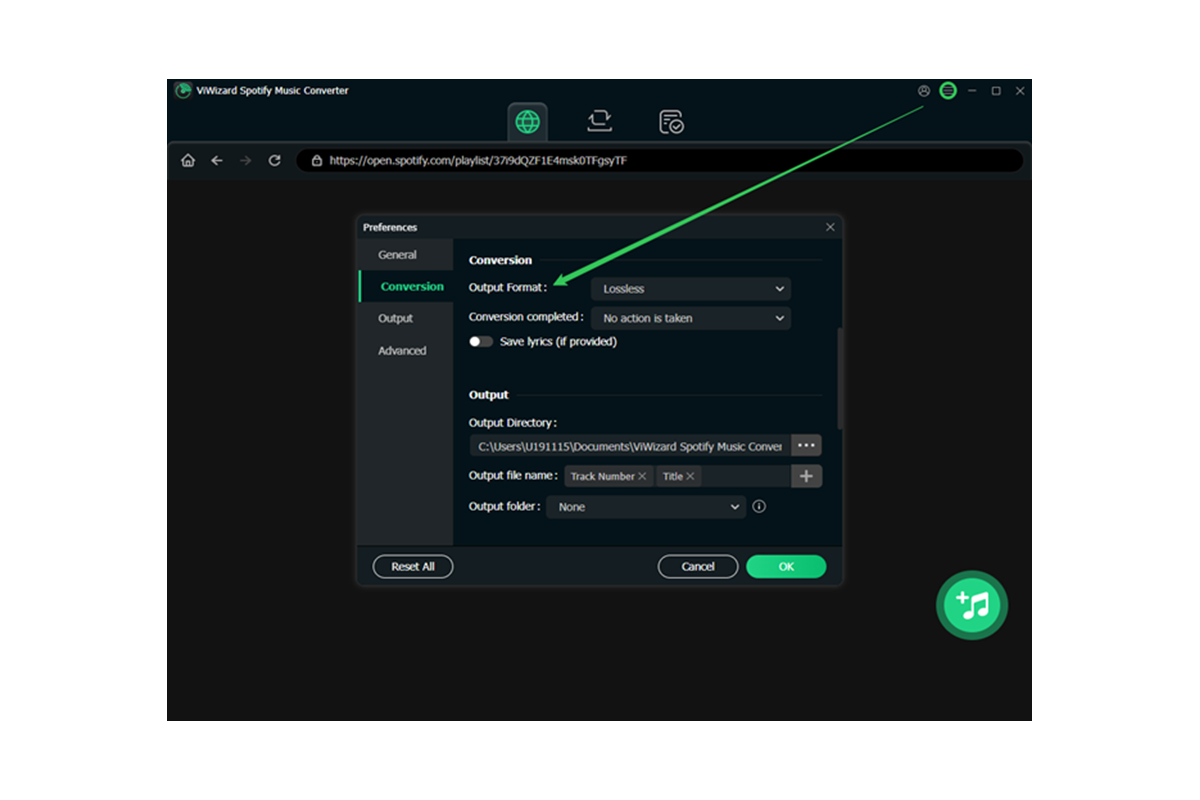The width and height of the screenshot is (1200, 800).
Task: Remove the Track Number filename tag
Action: 644,476
